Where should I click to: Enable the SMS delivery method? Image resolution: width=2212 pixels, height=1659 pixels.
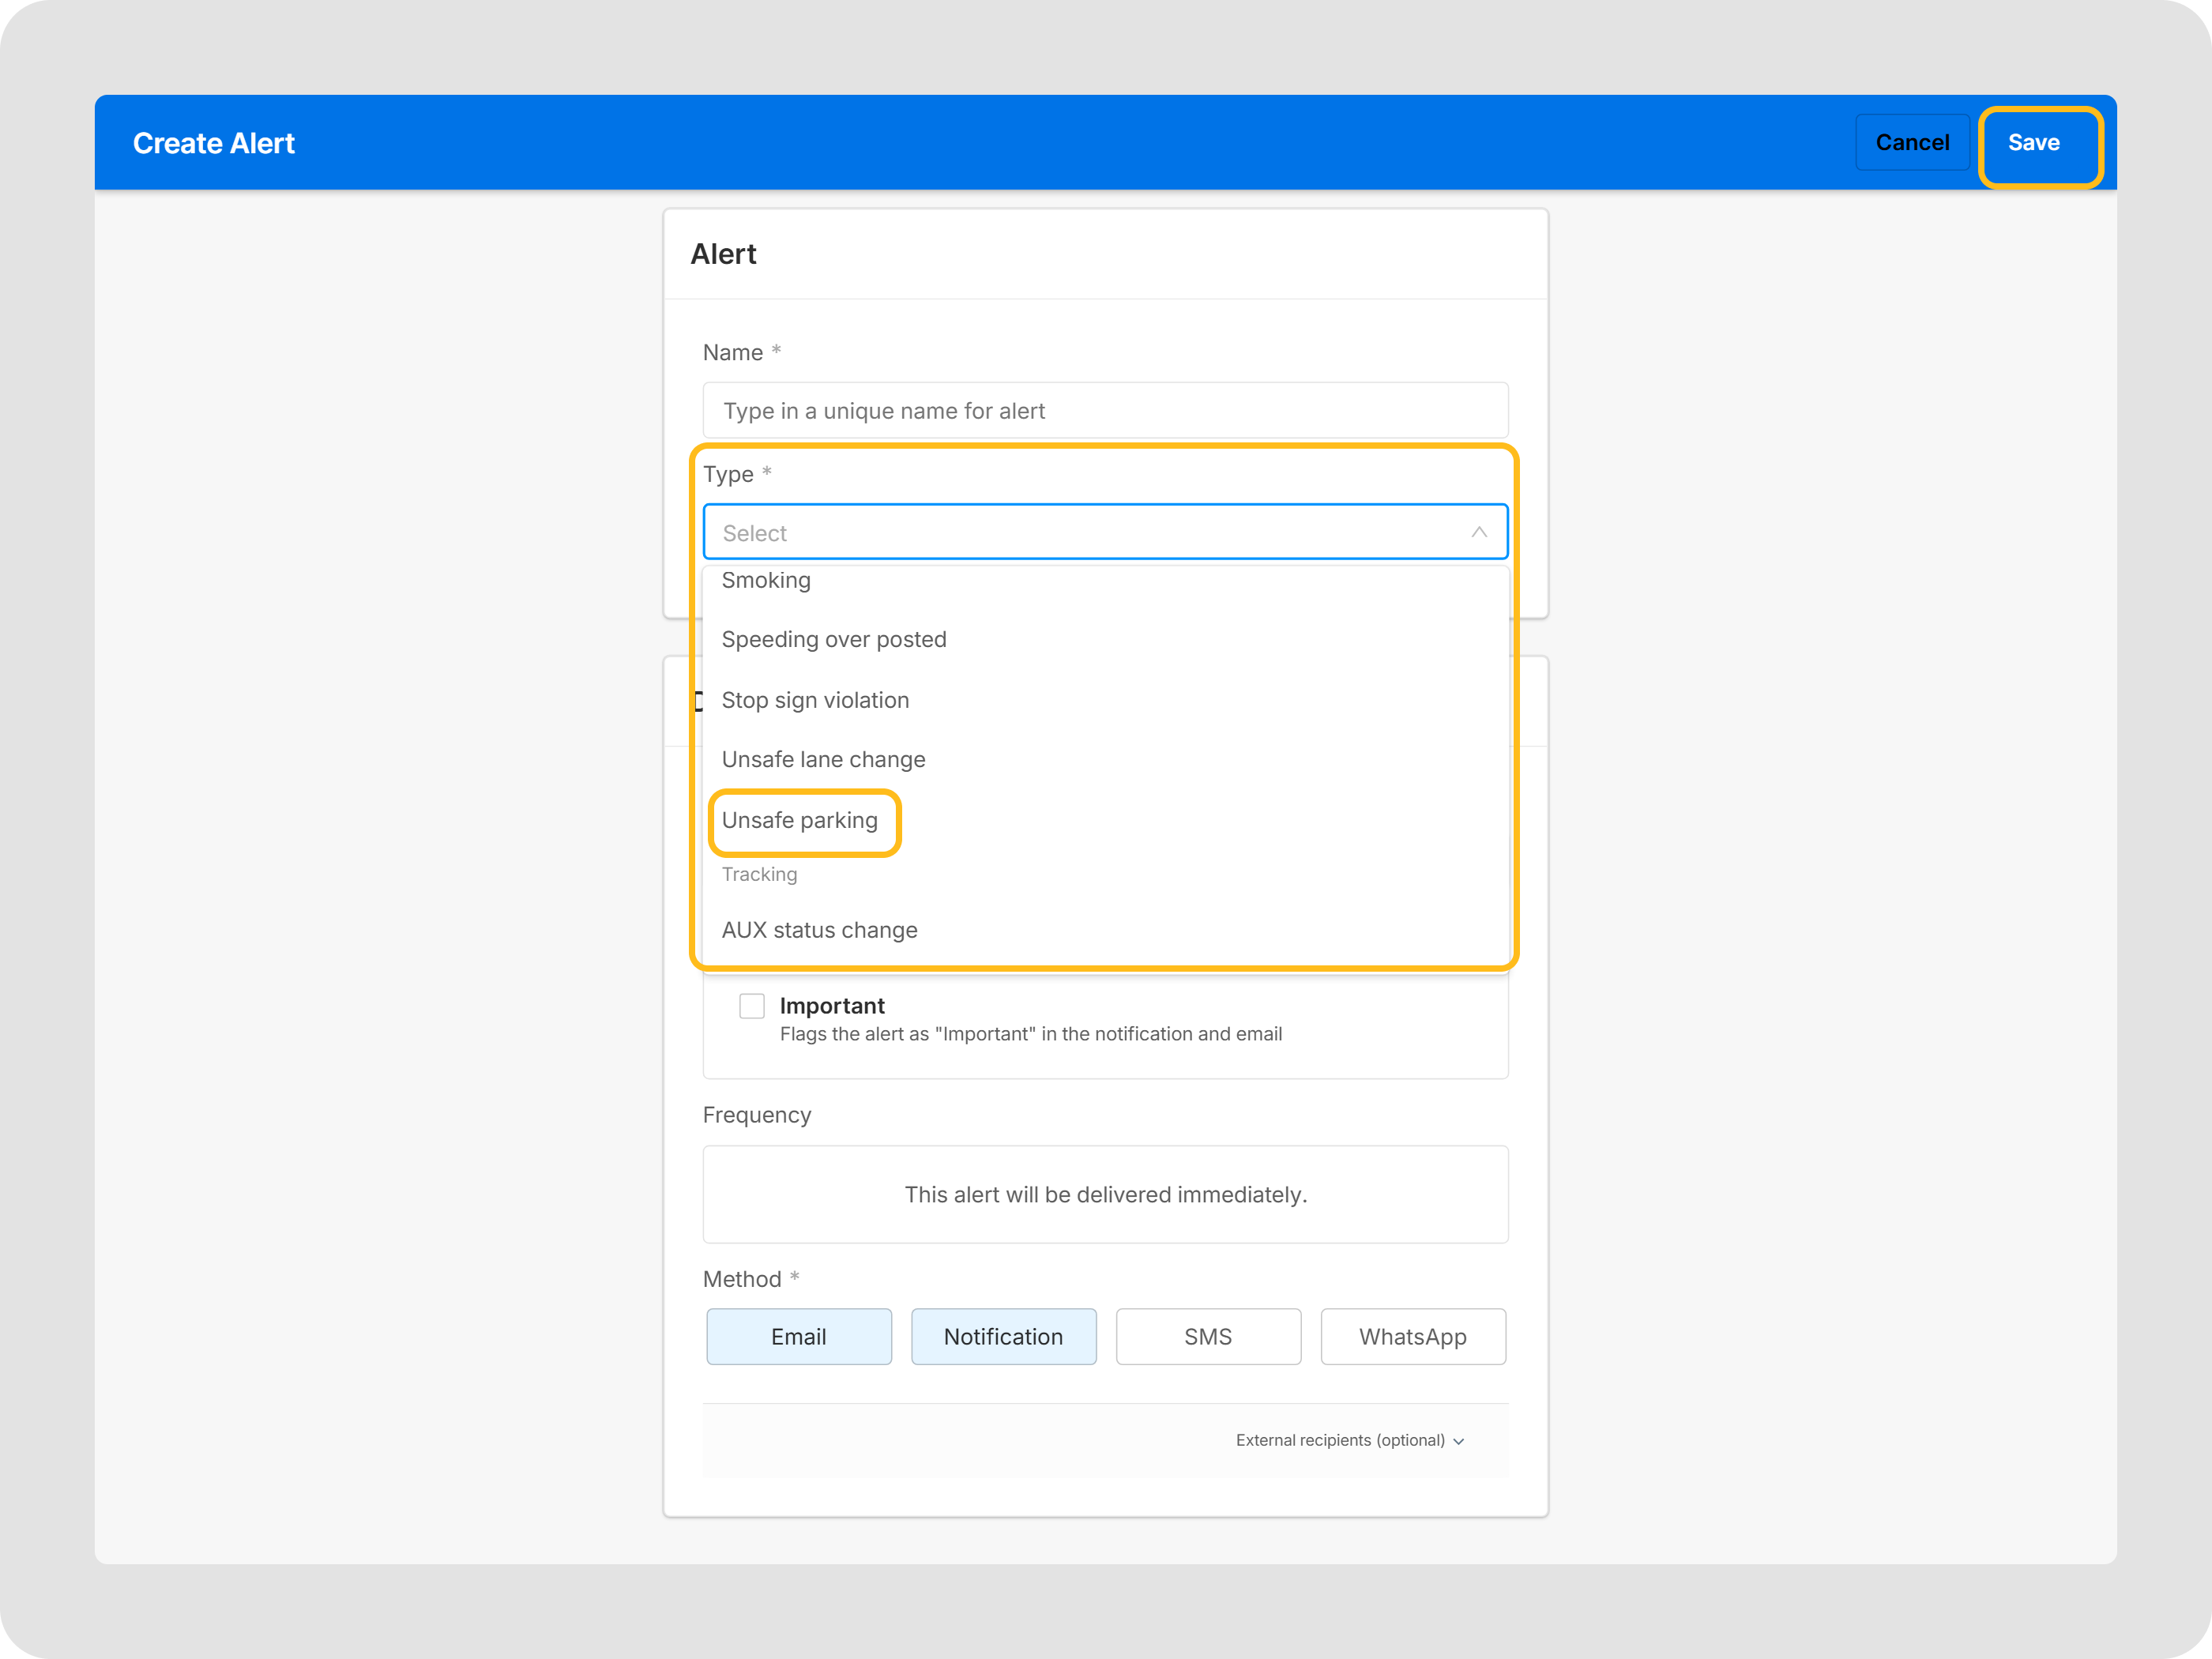click(x=1207, y=1336)
